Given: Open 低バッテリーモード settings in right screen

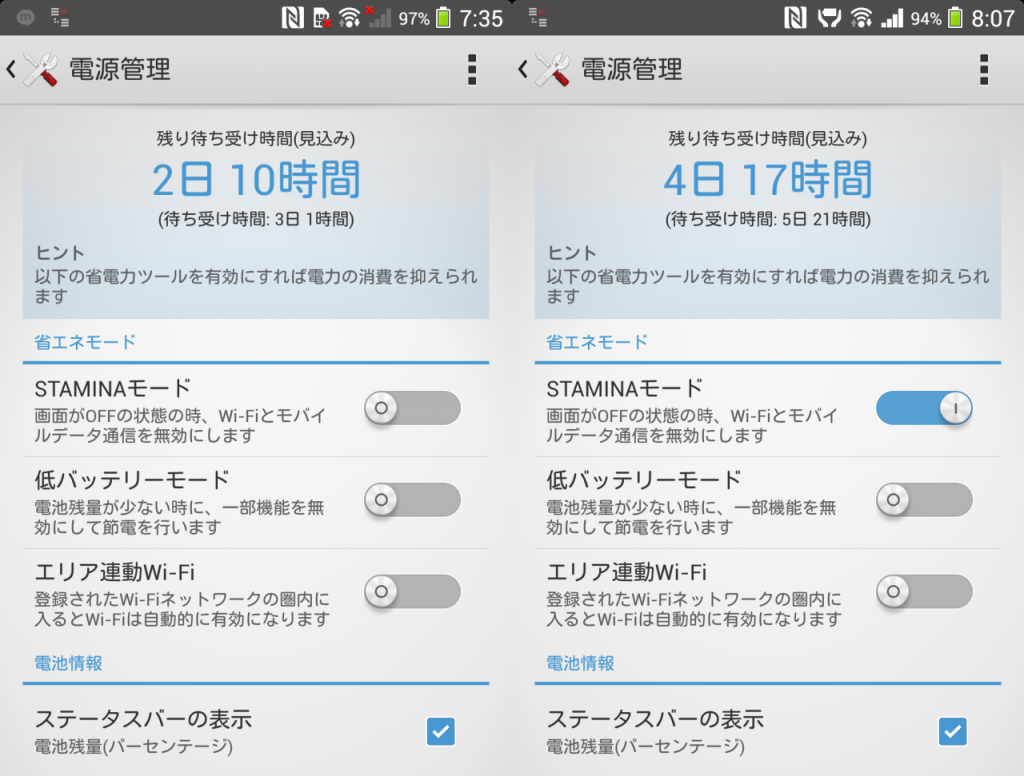Looking at the screenshot, I should tap(692, 502).
